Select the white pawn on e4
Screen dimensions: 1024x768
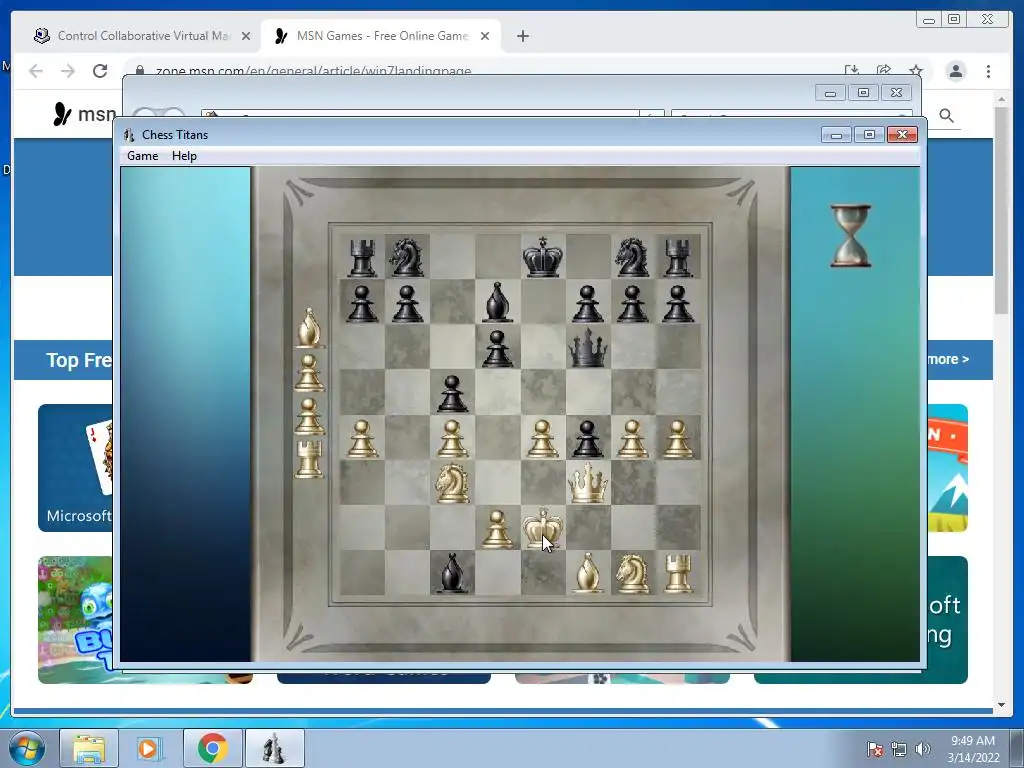[542, 438]
